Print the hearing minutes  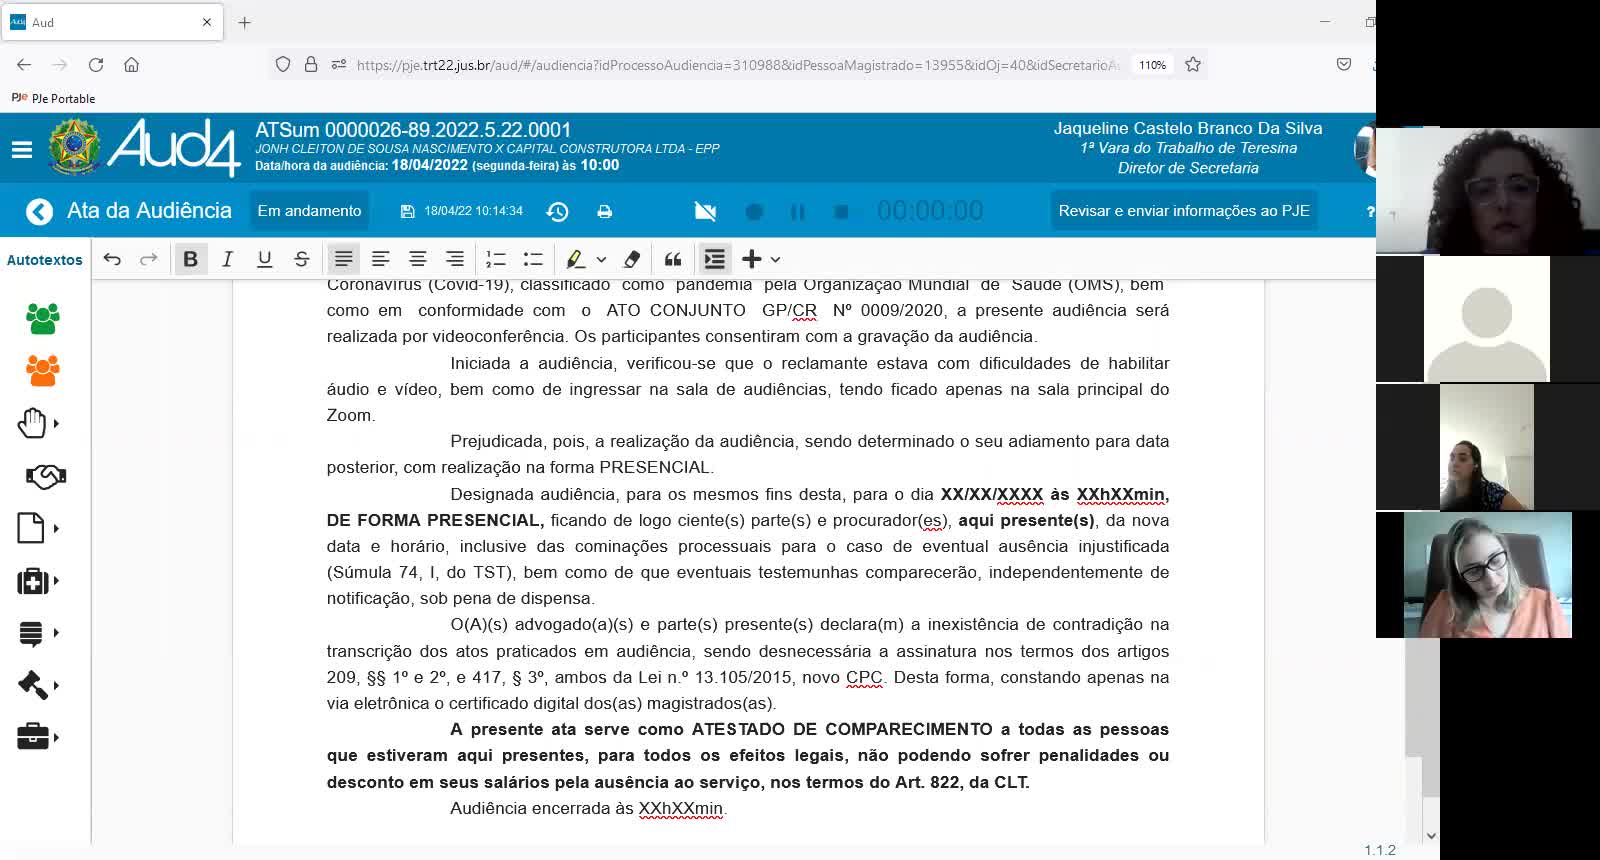pyautogui.click(x=605, y=211)
